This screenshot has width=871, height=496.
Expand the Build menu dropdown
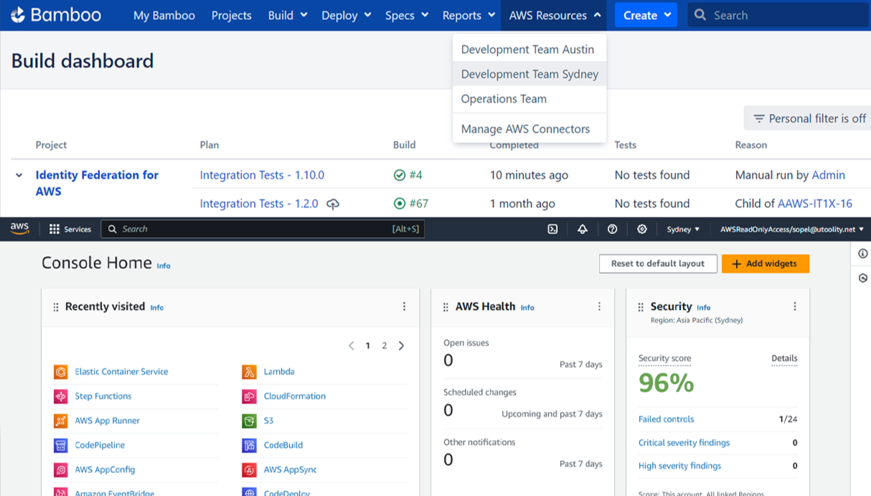(x=286, y=15)
